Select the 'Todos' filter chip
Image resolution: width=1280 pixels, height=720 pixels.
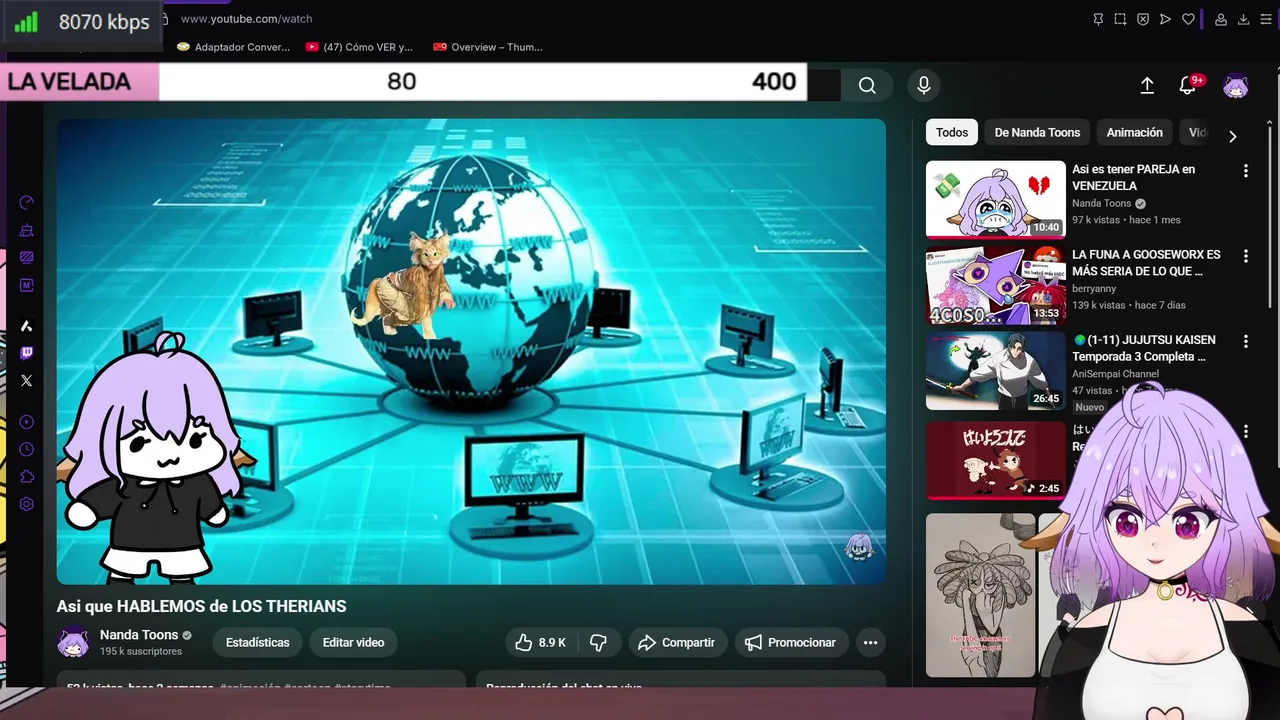952,132
